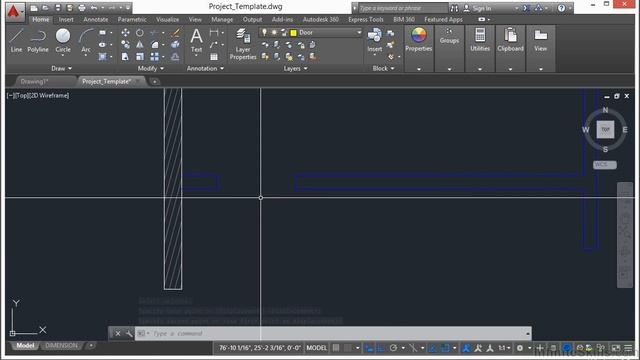Image resolution: width=640 pixels, height=360 pixels.
Task: Toggle MODEL space button in status bar
Action: (316, 348)
